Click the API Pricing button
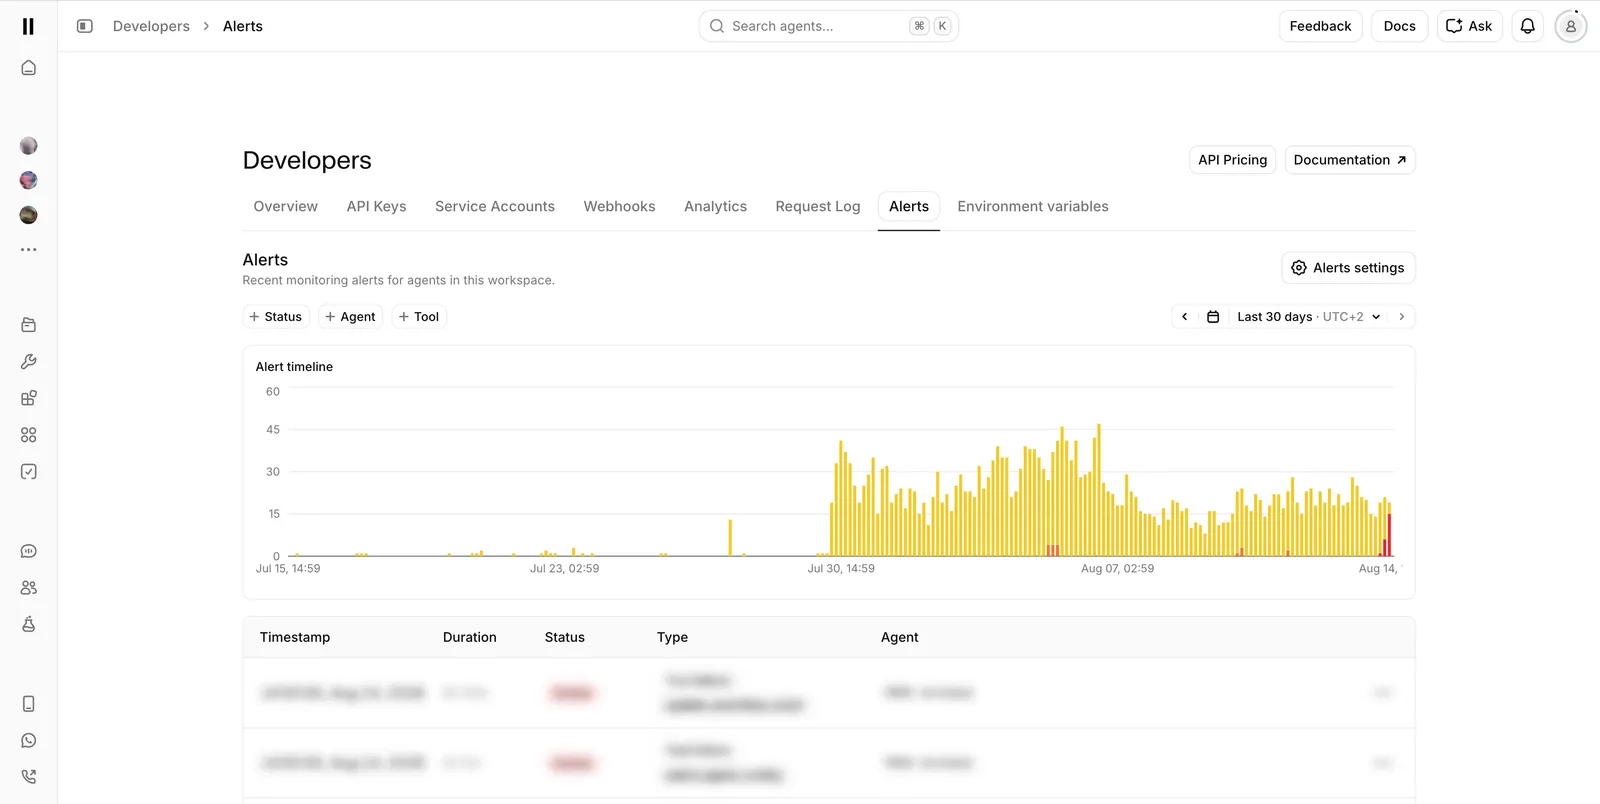Viewport: 1600px width, 804px height. [1233, 160]
